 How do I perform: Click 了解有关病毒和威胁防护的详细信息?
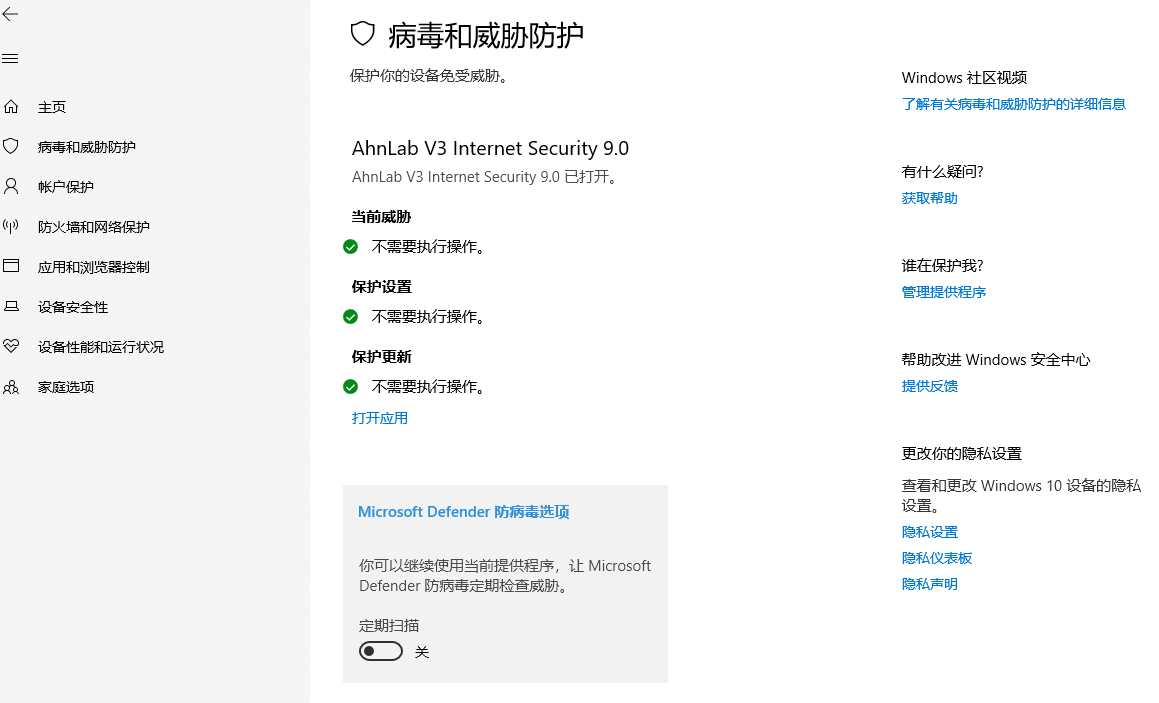1013,103
